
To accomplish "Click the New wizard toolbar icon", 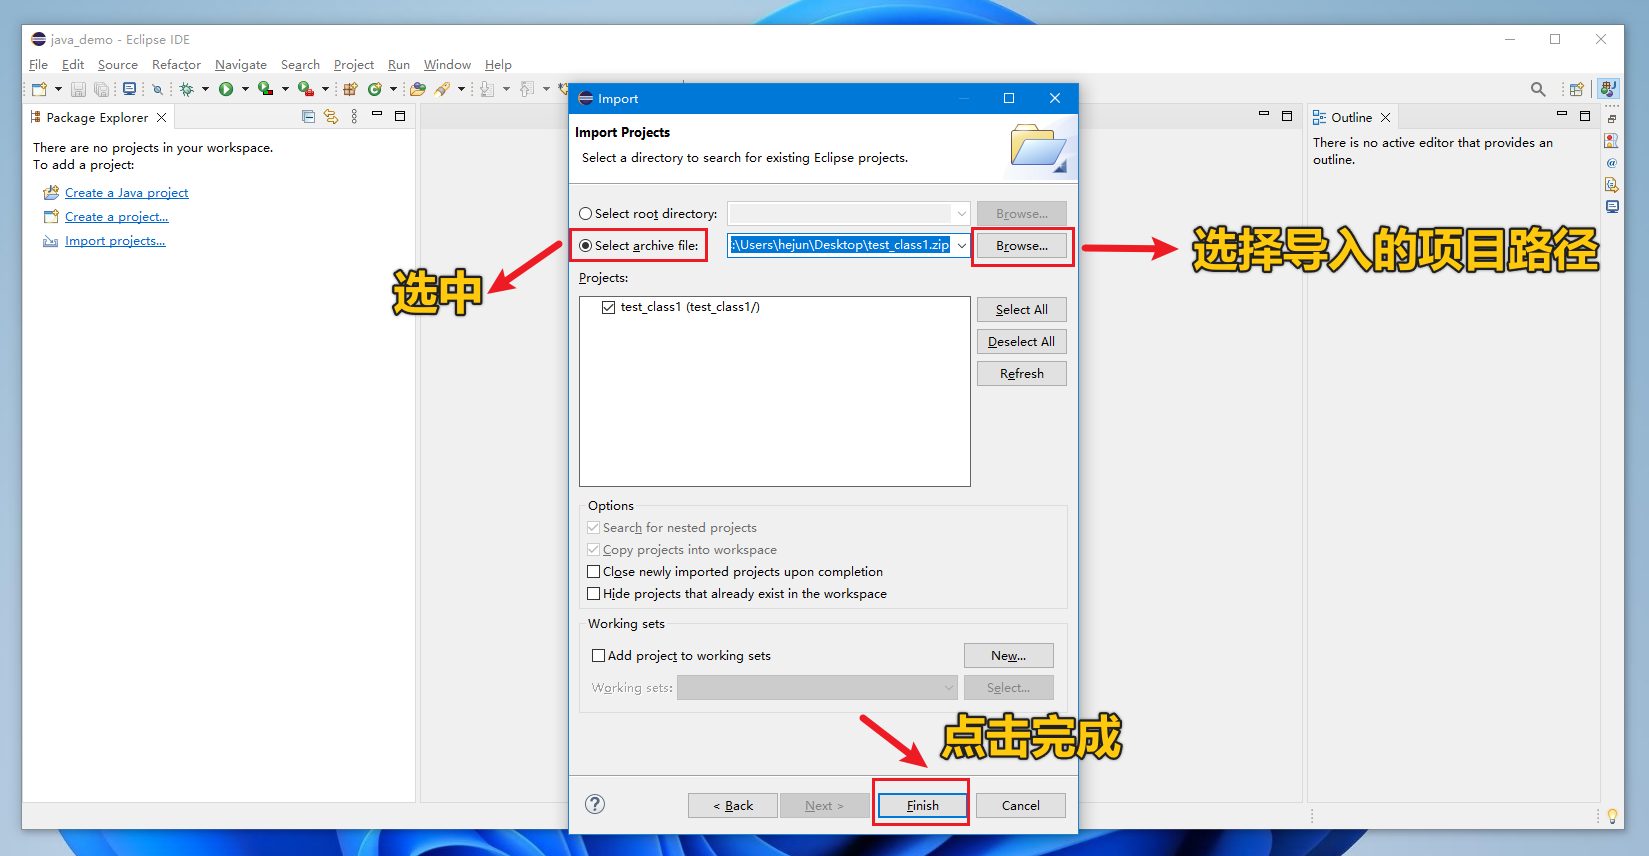I will point(39,89).
